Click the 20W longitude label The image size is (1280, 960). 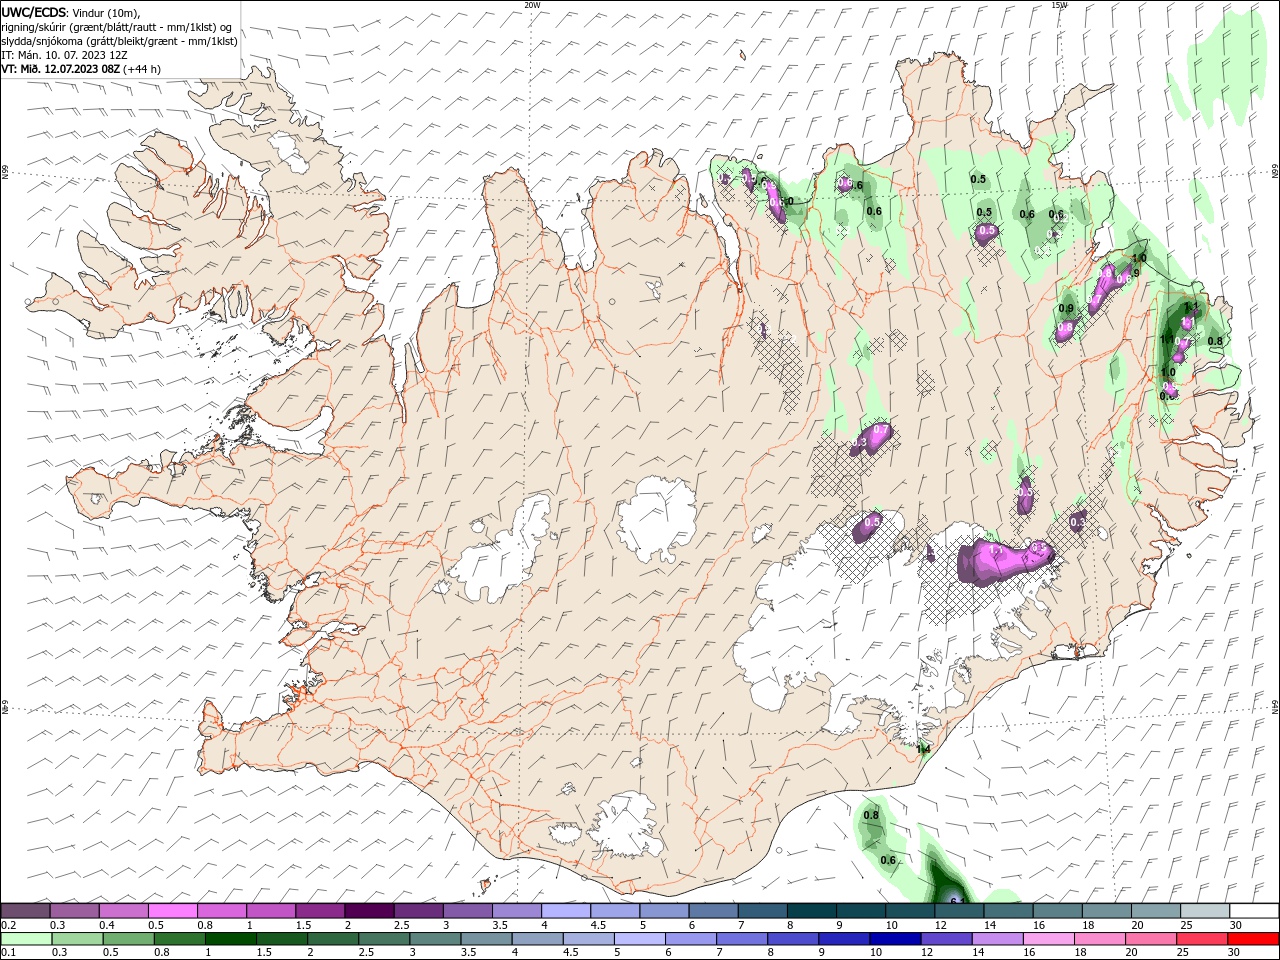532,5
